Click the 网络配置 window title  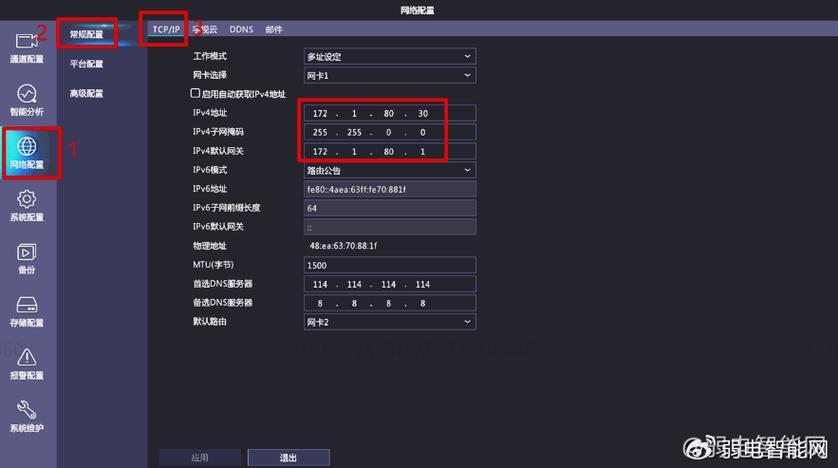click(417, 10)
